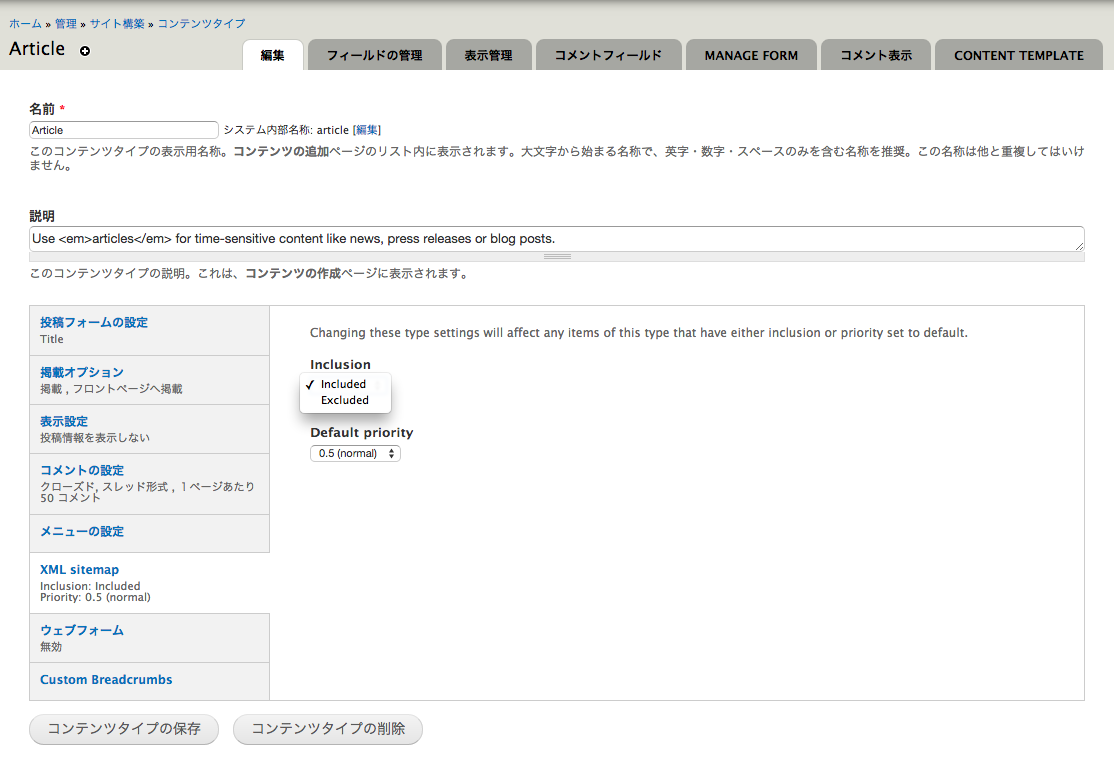Open the Custom Breadcrumbs vertical tab
The image size is (1114, 767).
(106, 680)
